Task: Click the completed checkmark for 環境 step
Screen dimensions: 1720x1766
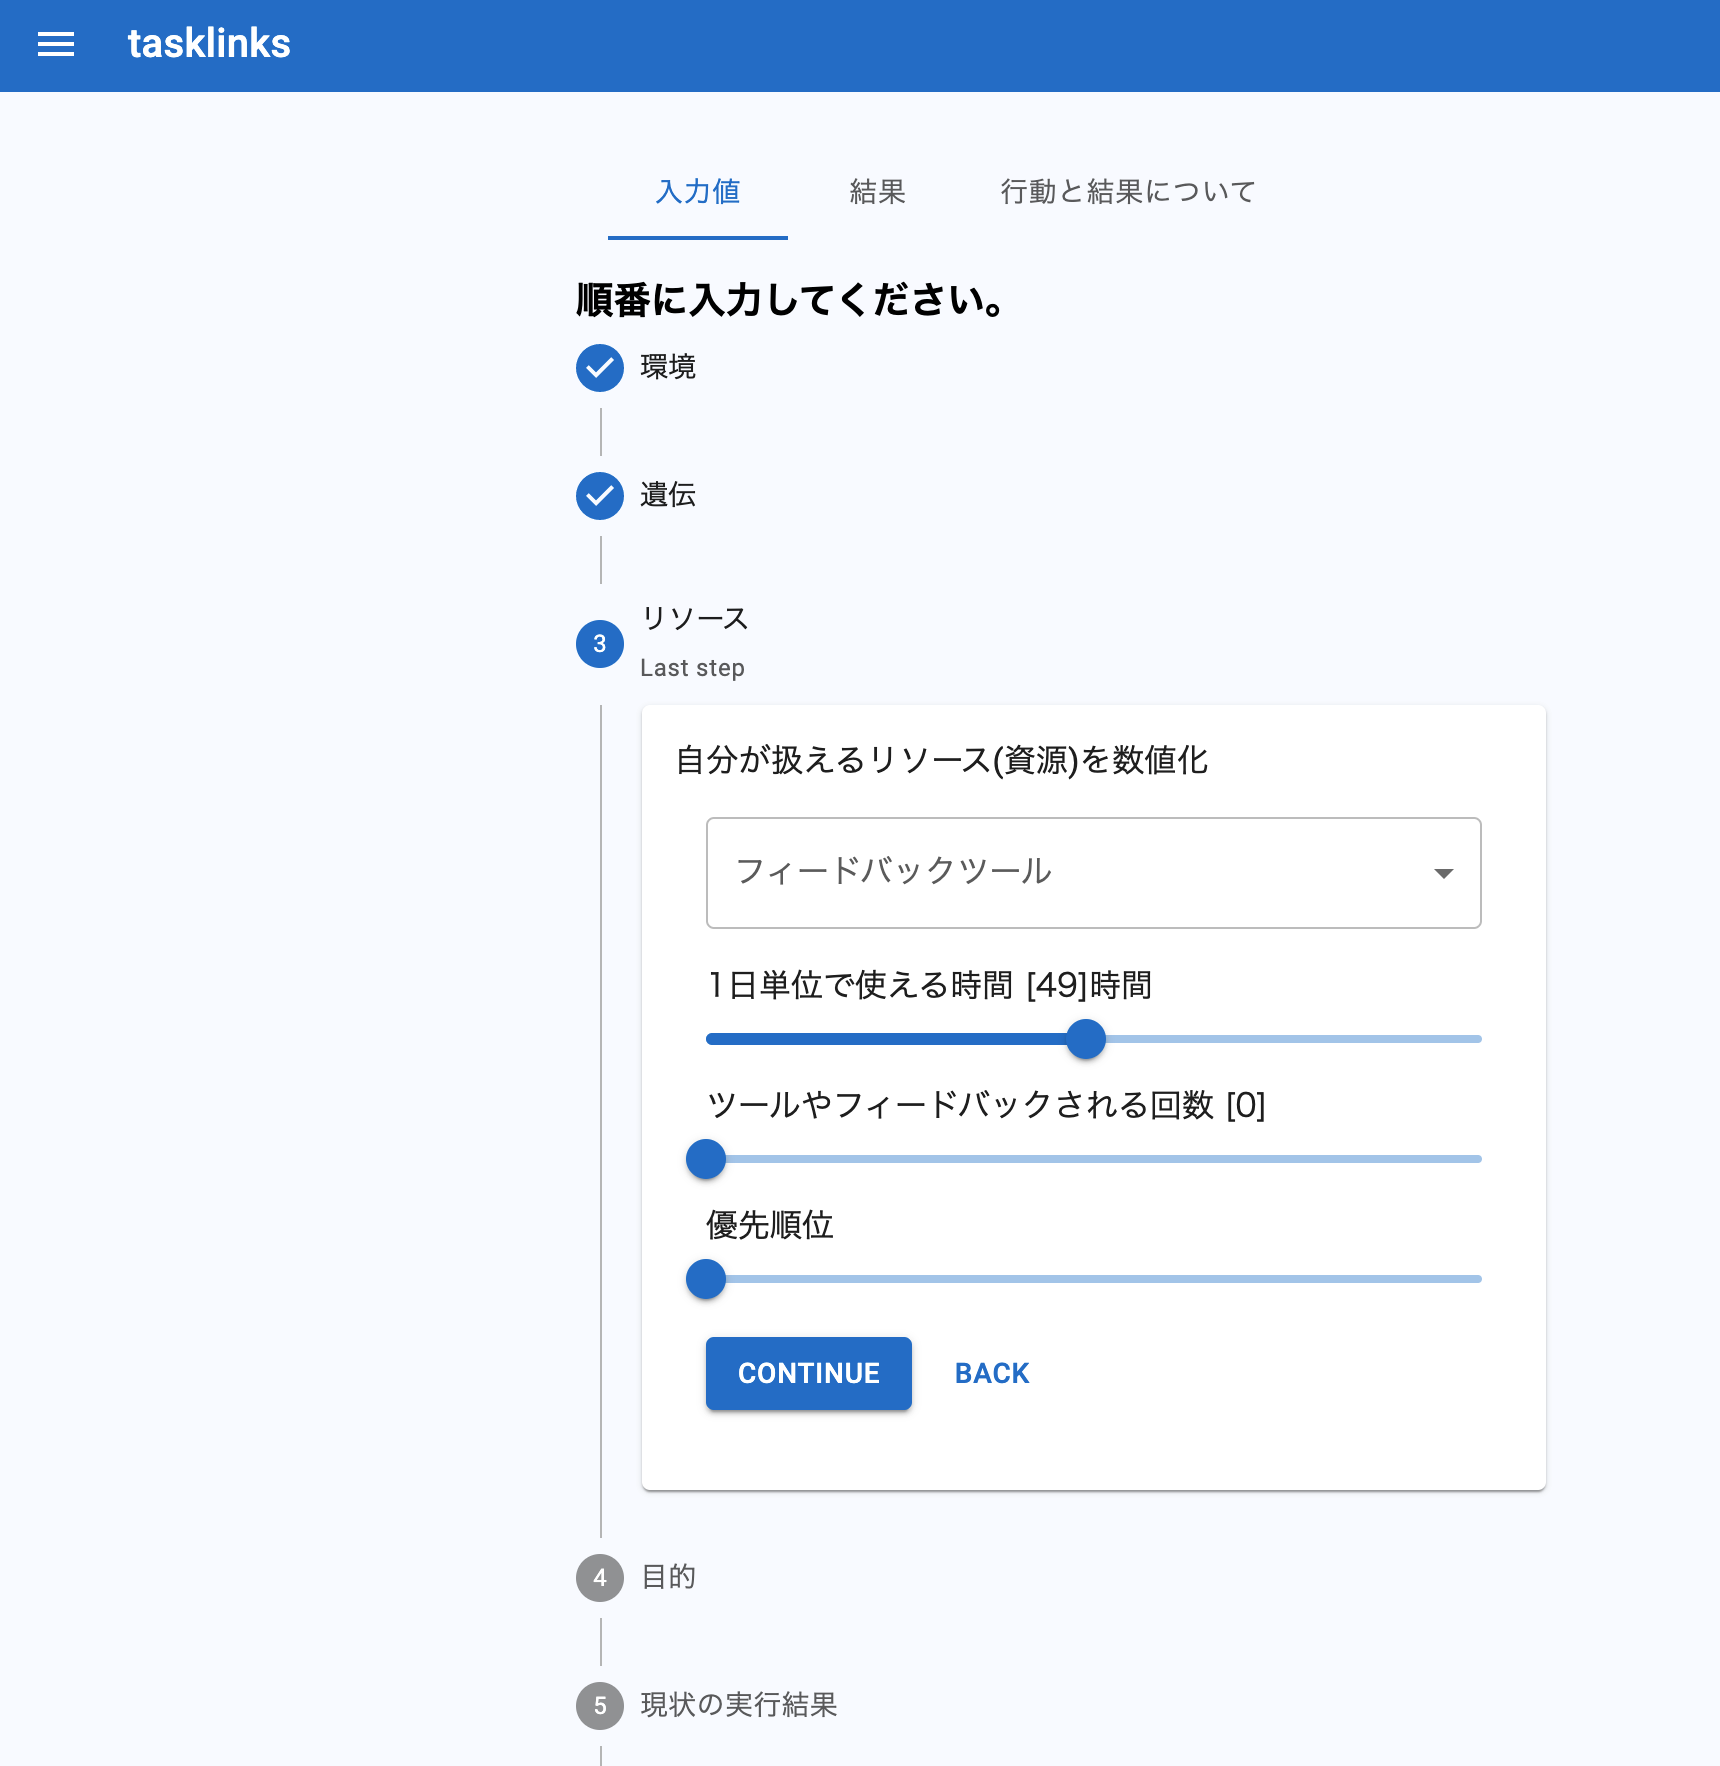Action: [x=599, y=368]
